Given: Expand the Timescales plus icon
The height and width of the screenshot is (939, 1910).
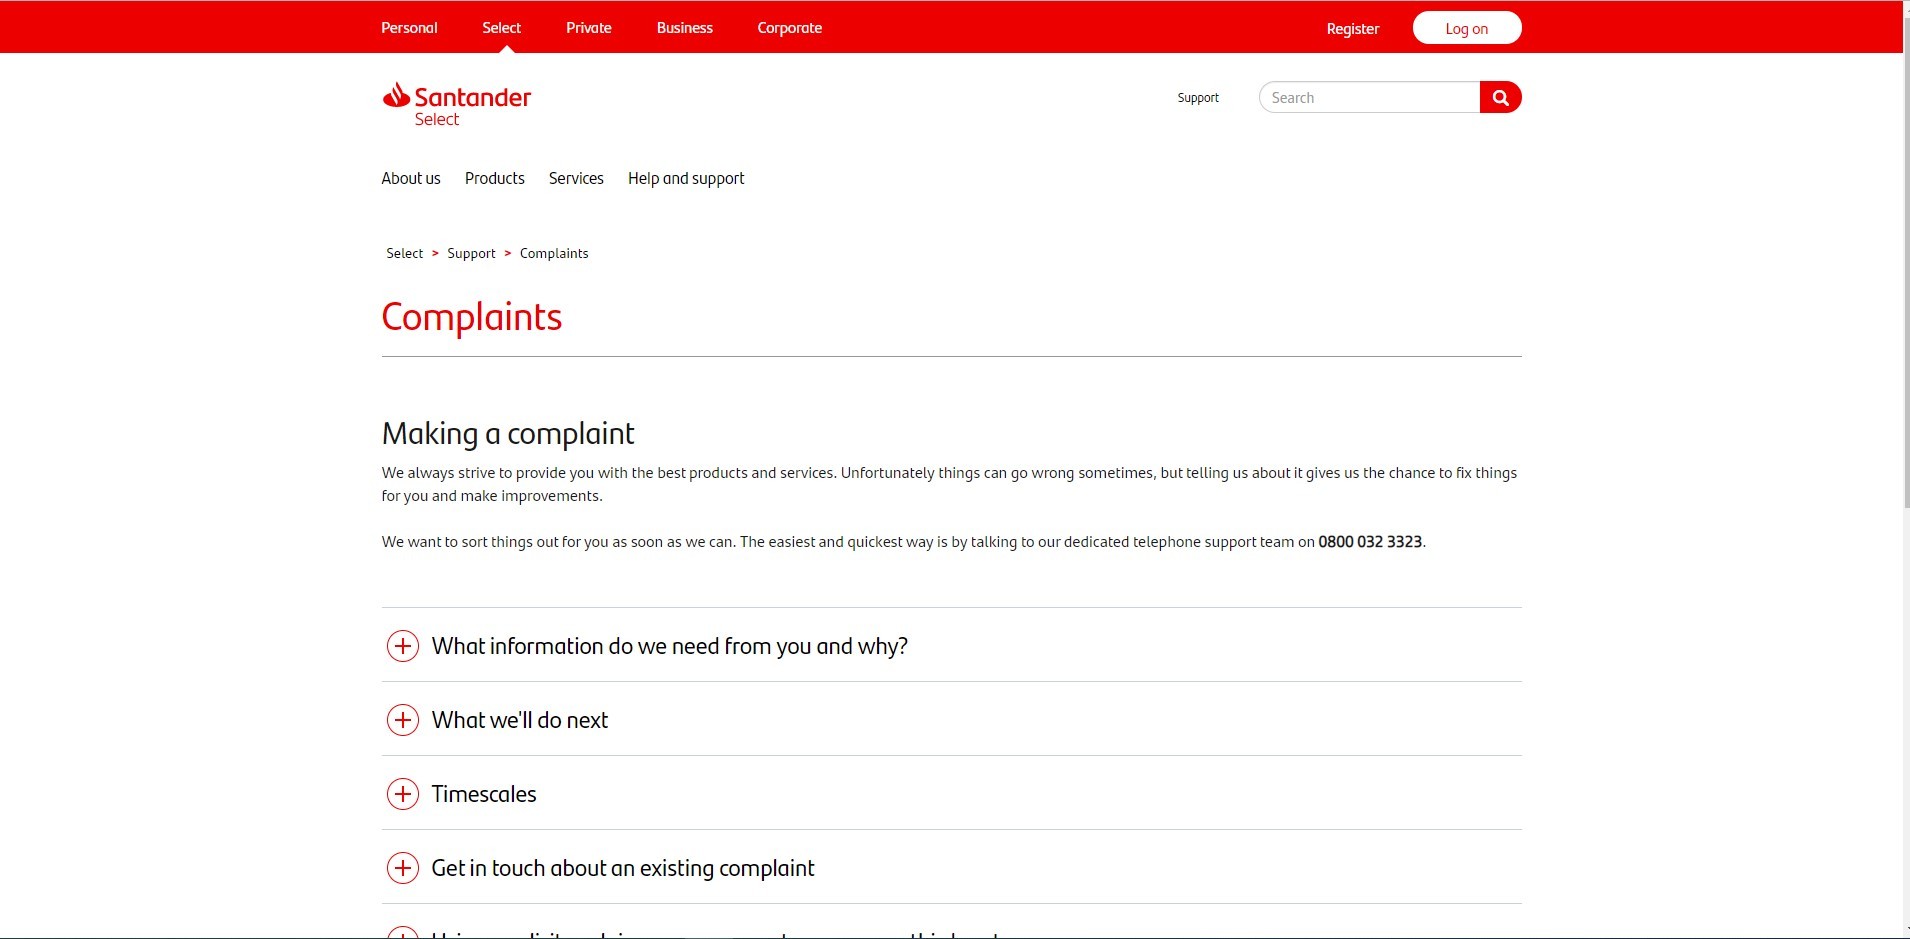Looking at the screenshot, I should [x=403, y=794].
